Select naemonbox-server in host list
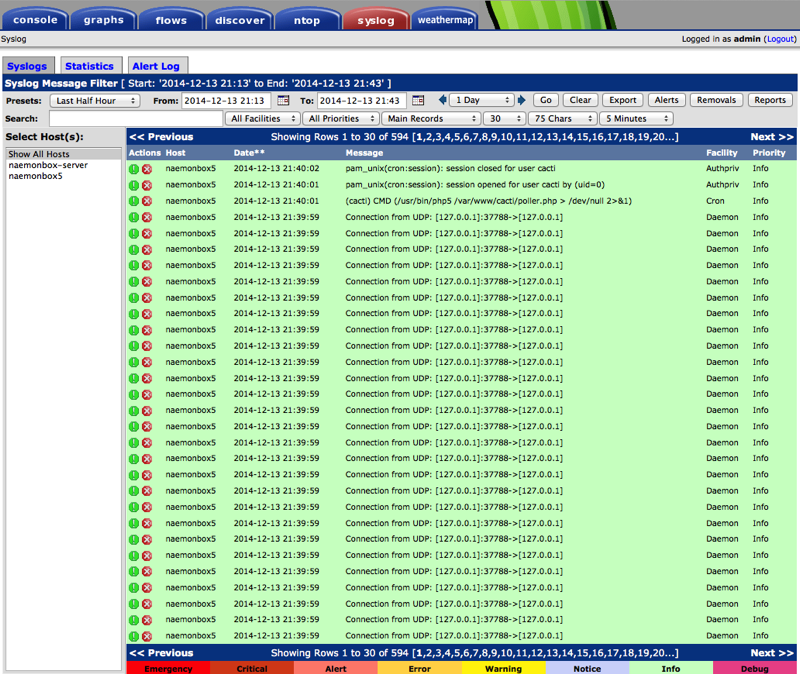 tap(48, 165)
